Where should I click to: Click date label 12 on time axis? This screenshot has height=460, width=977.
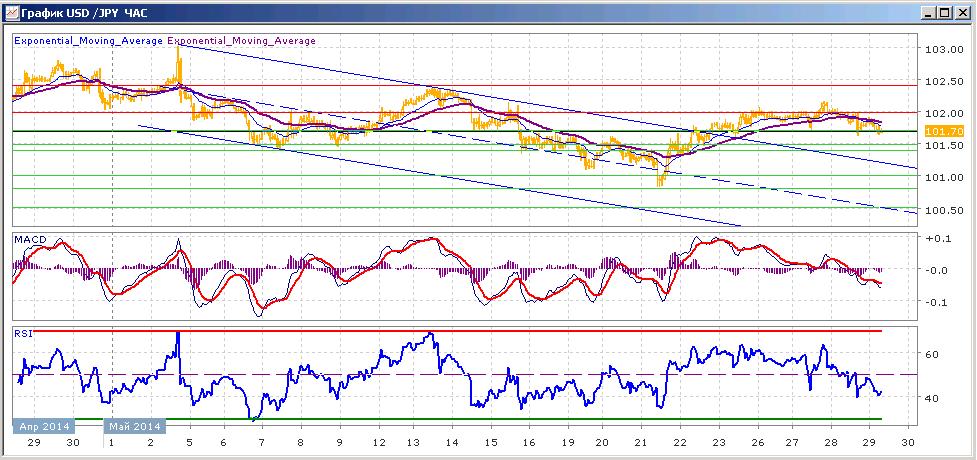378,443
